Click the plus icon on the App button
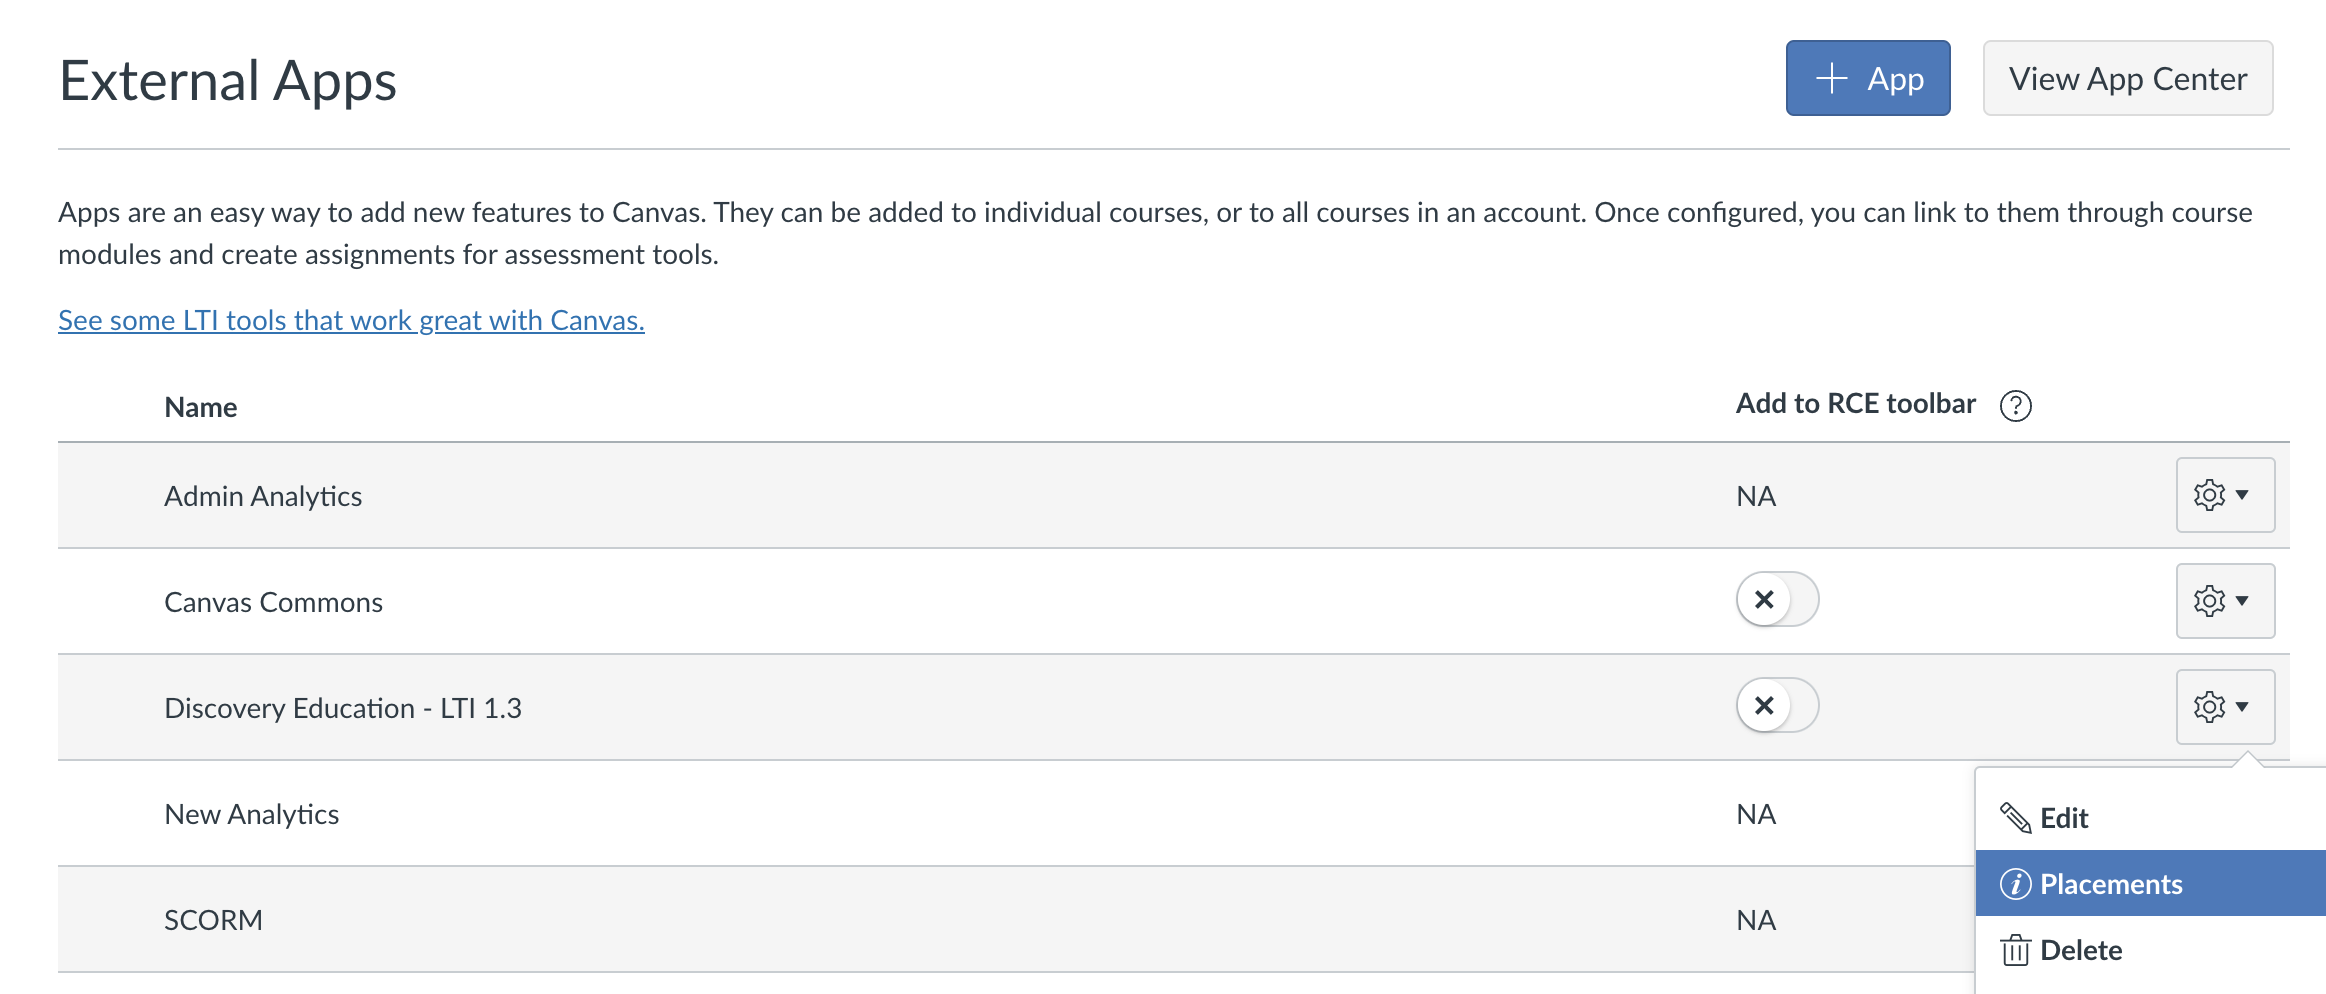 1831,78
